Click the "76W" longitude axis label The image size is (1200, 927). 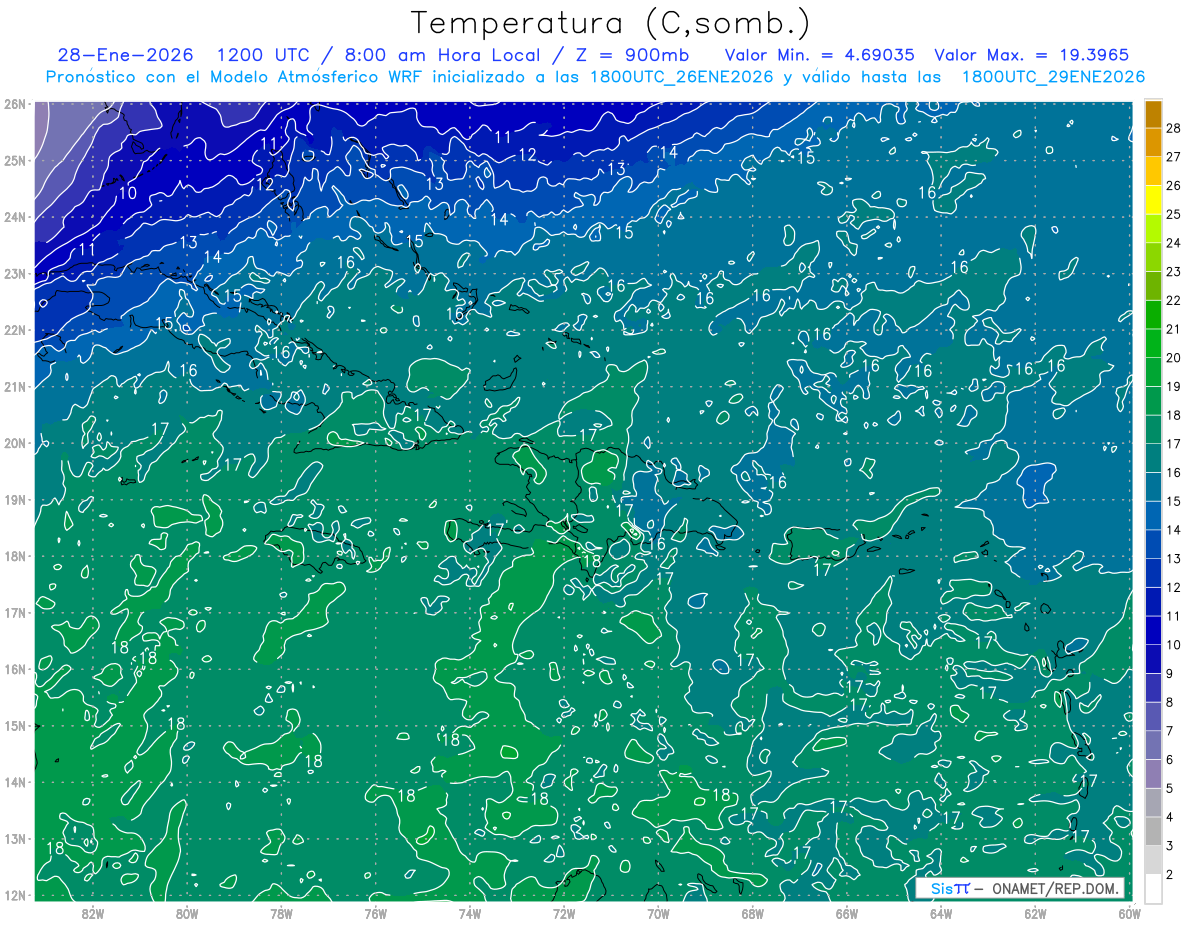coord(376,913)
